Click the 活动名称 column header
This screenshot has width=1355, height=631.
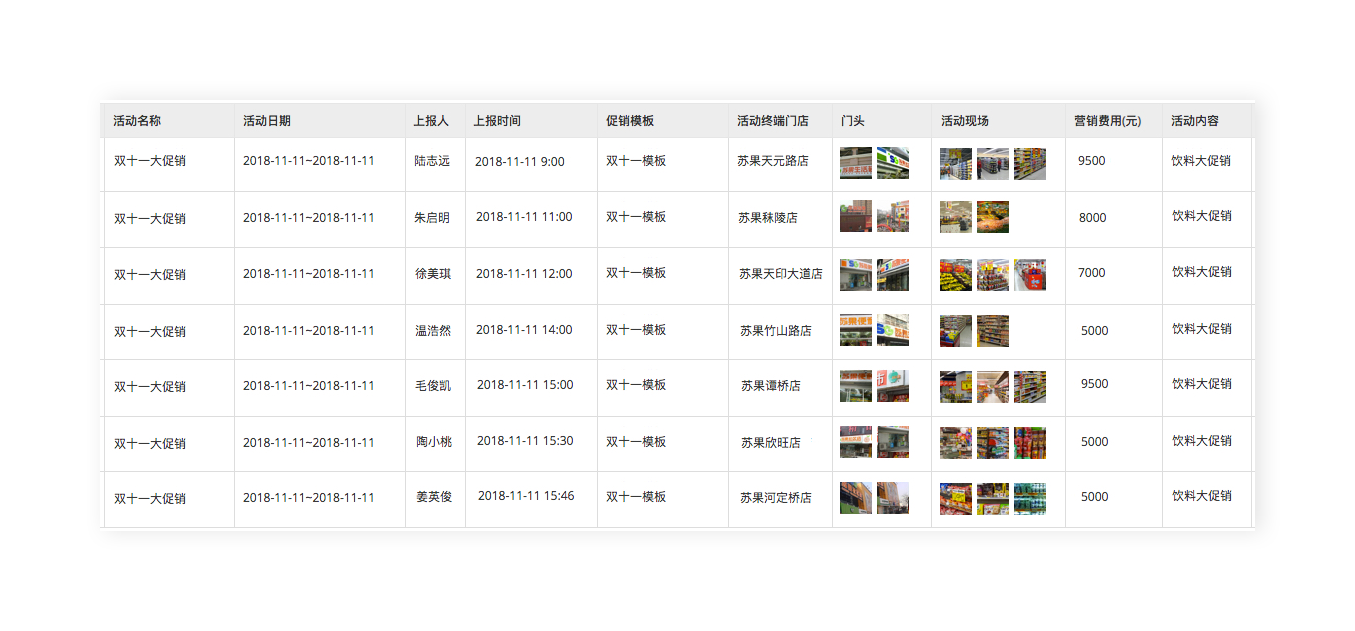point(137,121)
